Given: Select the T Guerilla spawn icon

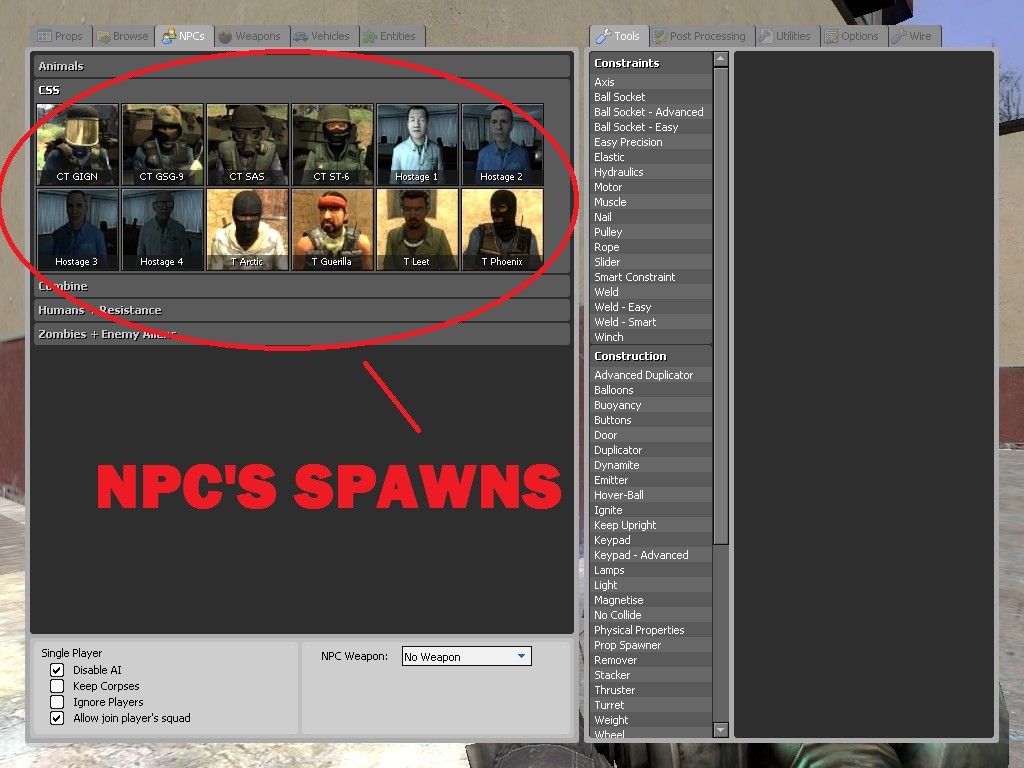Looking at the screenshot, I should pyautogui.click(x=332, y=228).
